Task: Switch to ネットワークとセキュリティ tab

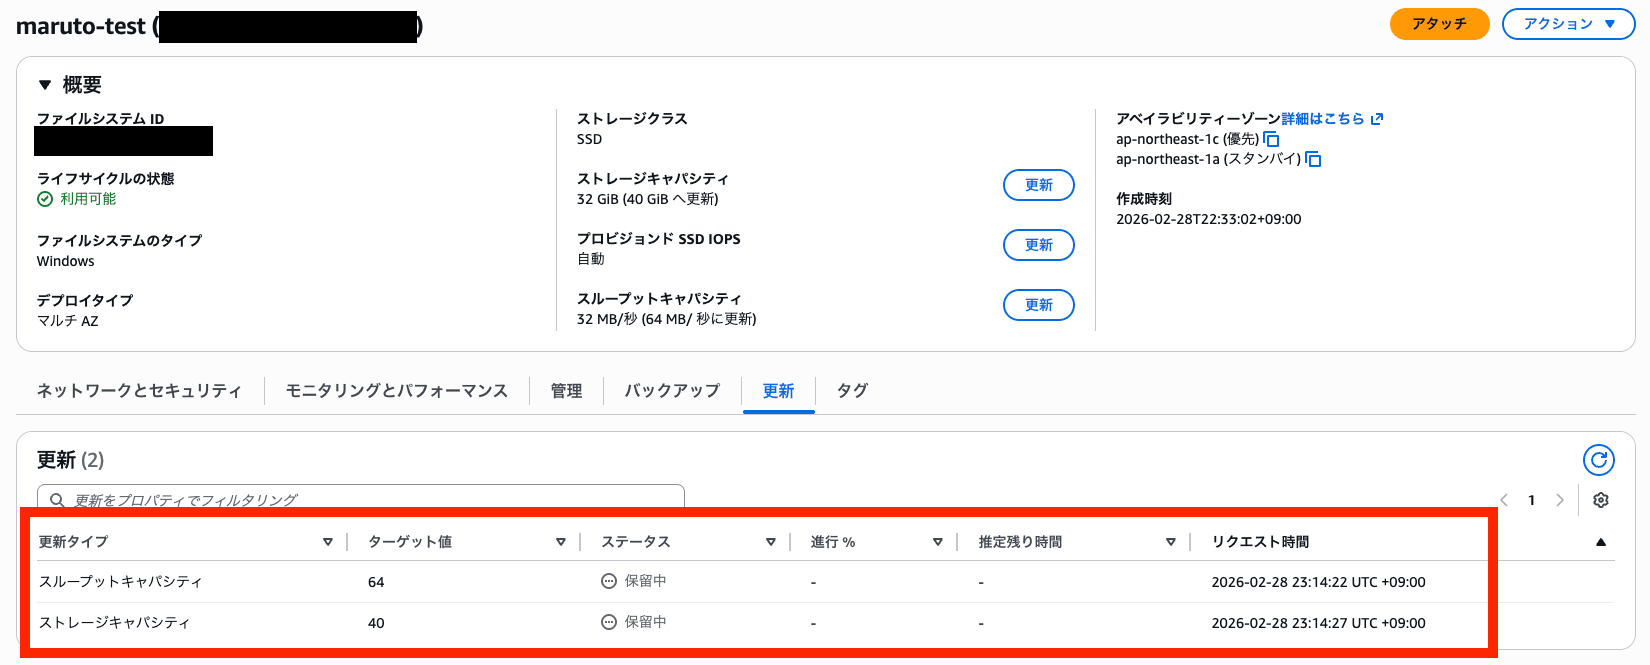Action: click(x=139, y=391)
